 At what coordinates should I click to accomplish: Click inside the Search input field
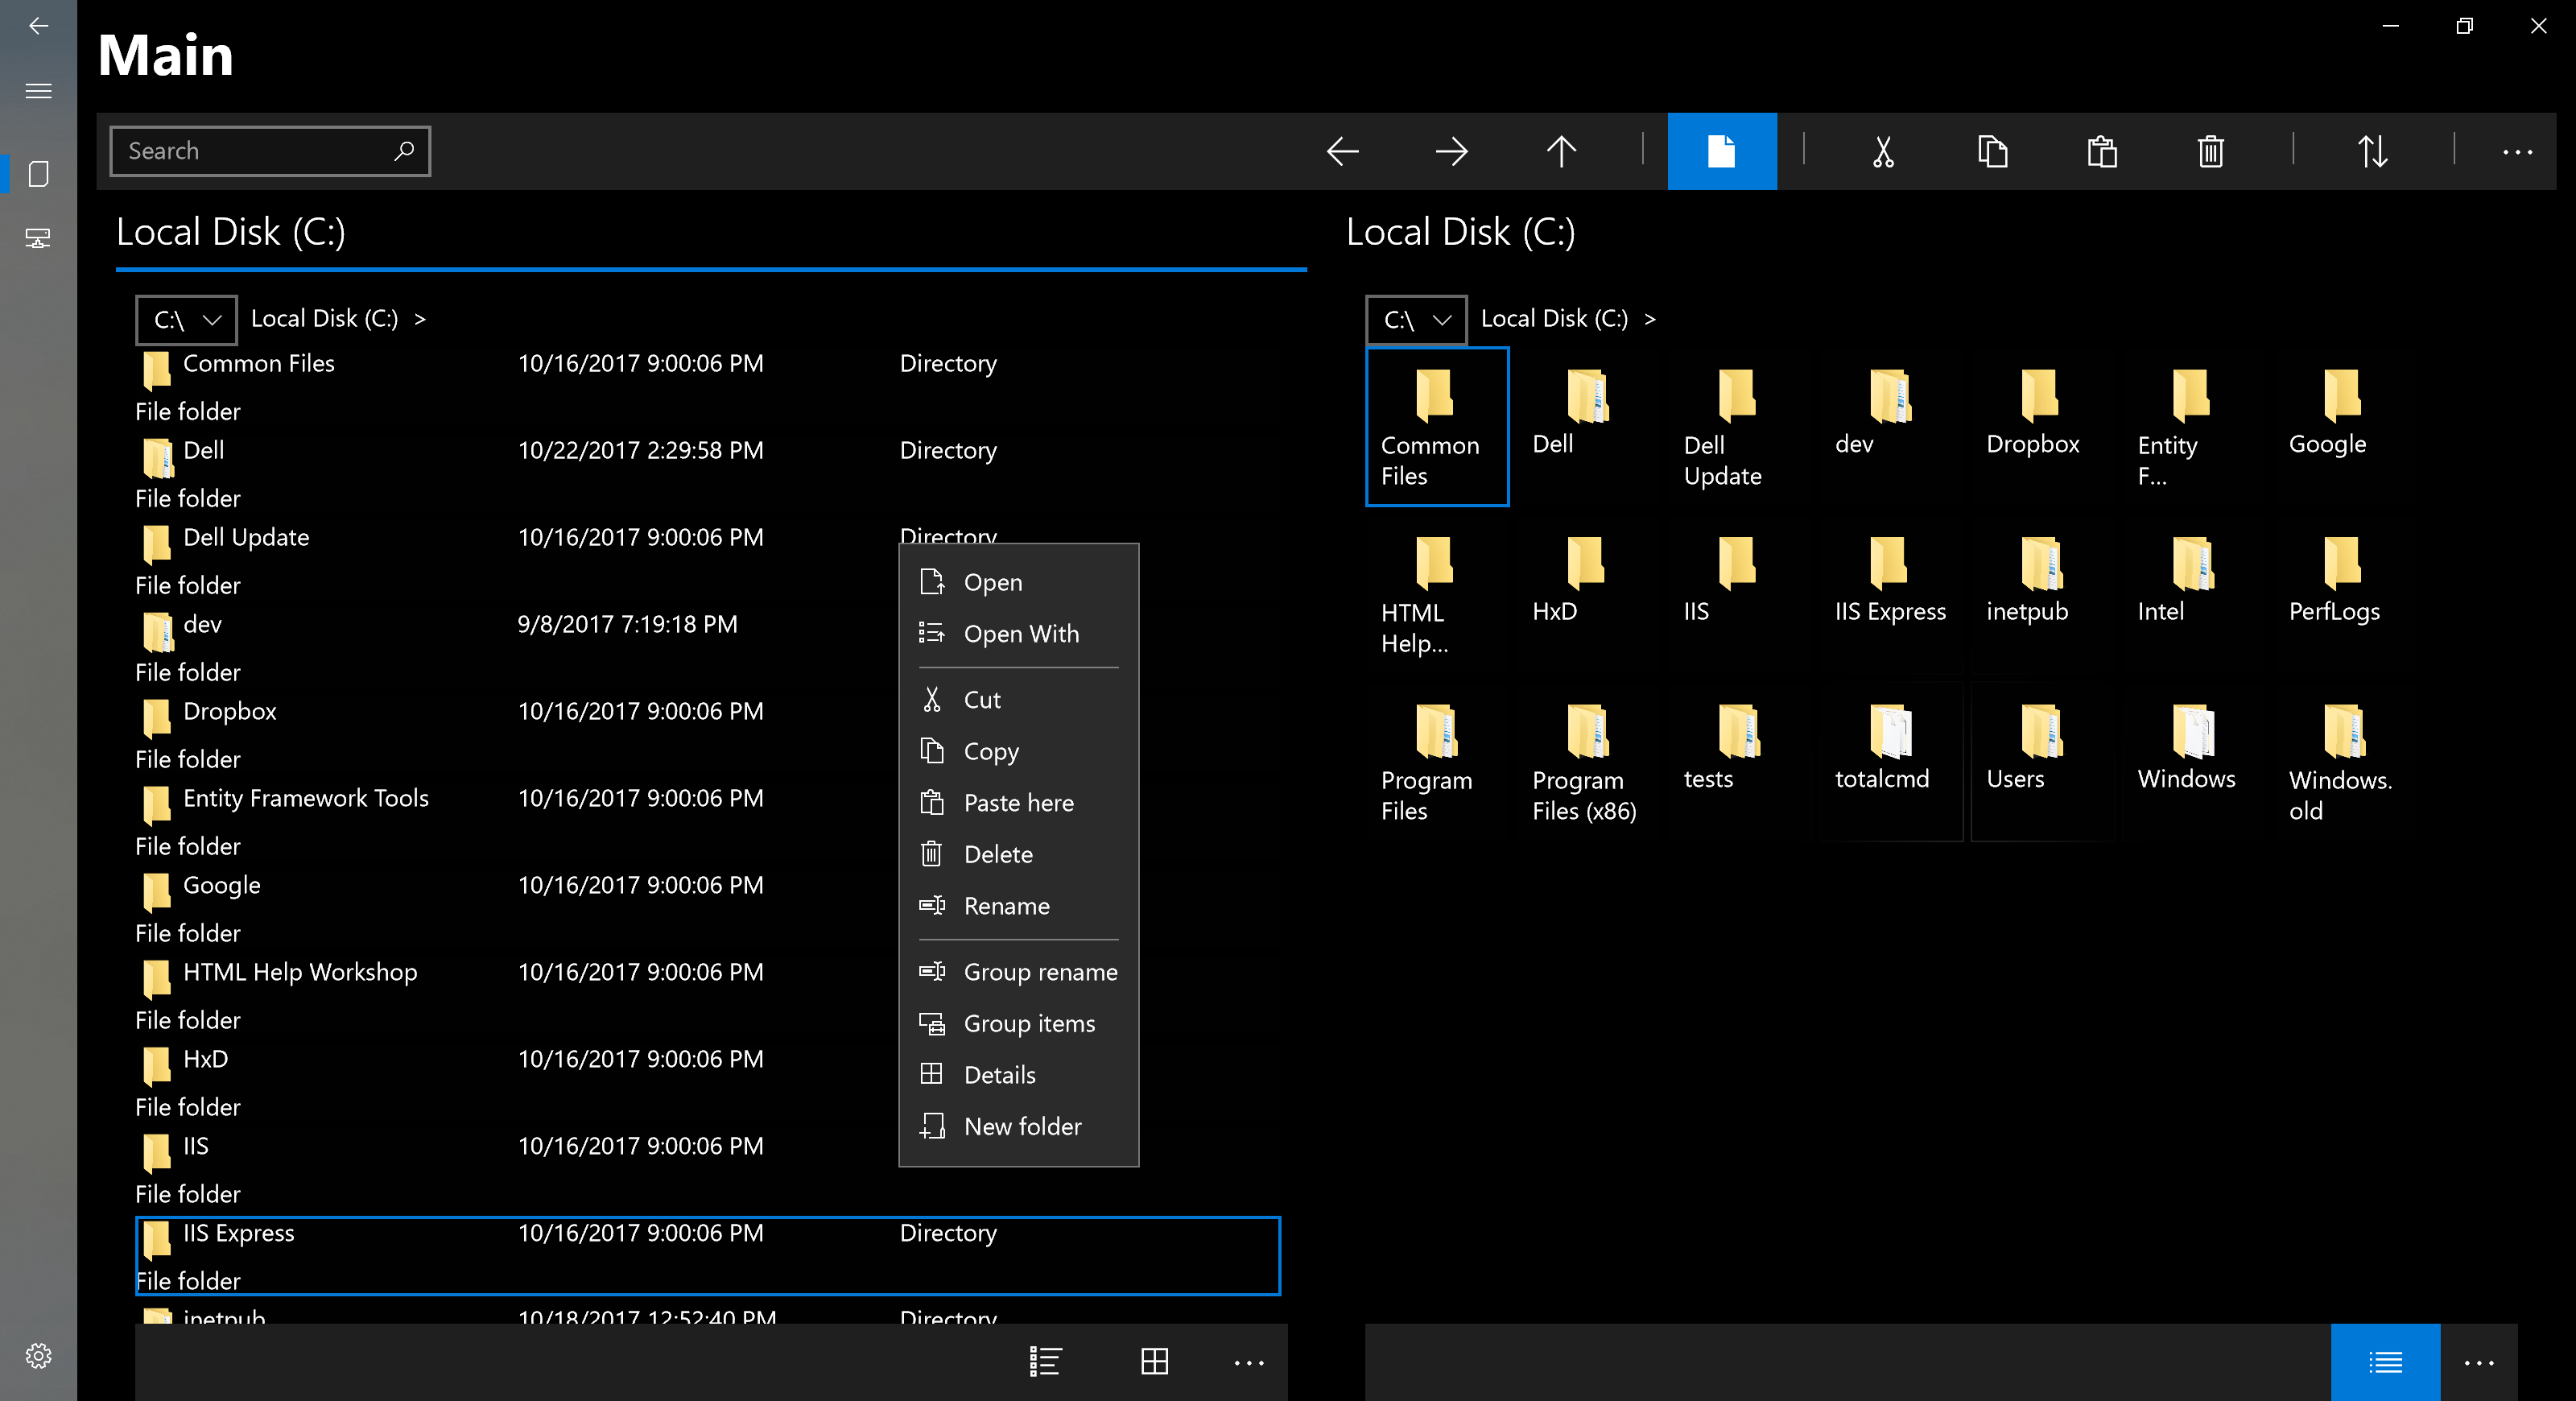270,150
